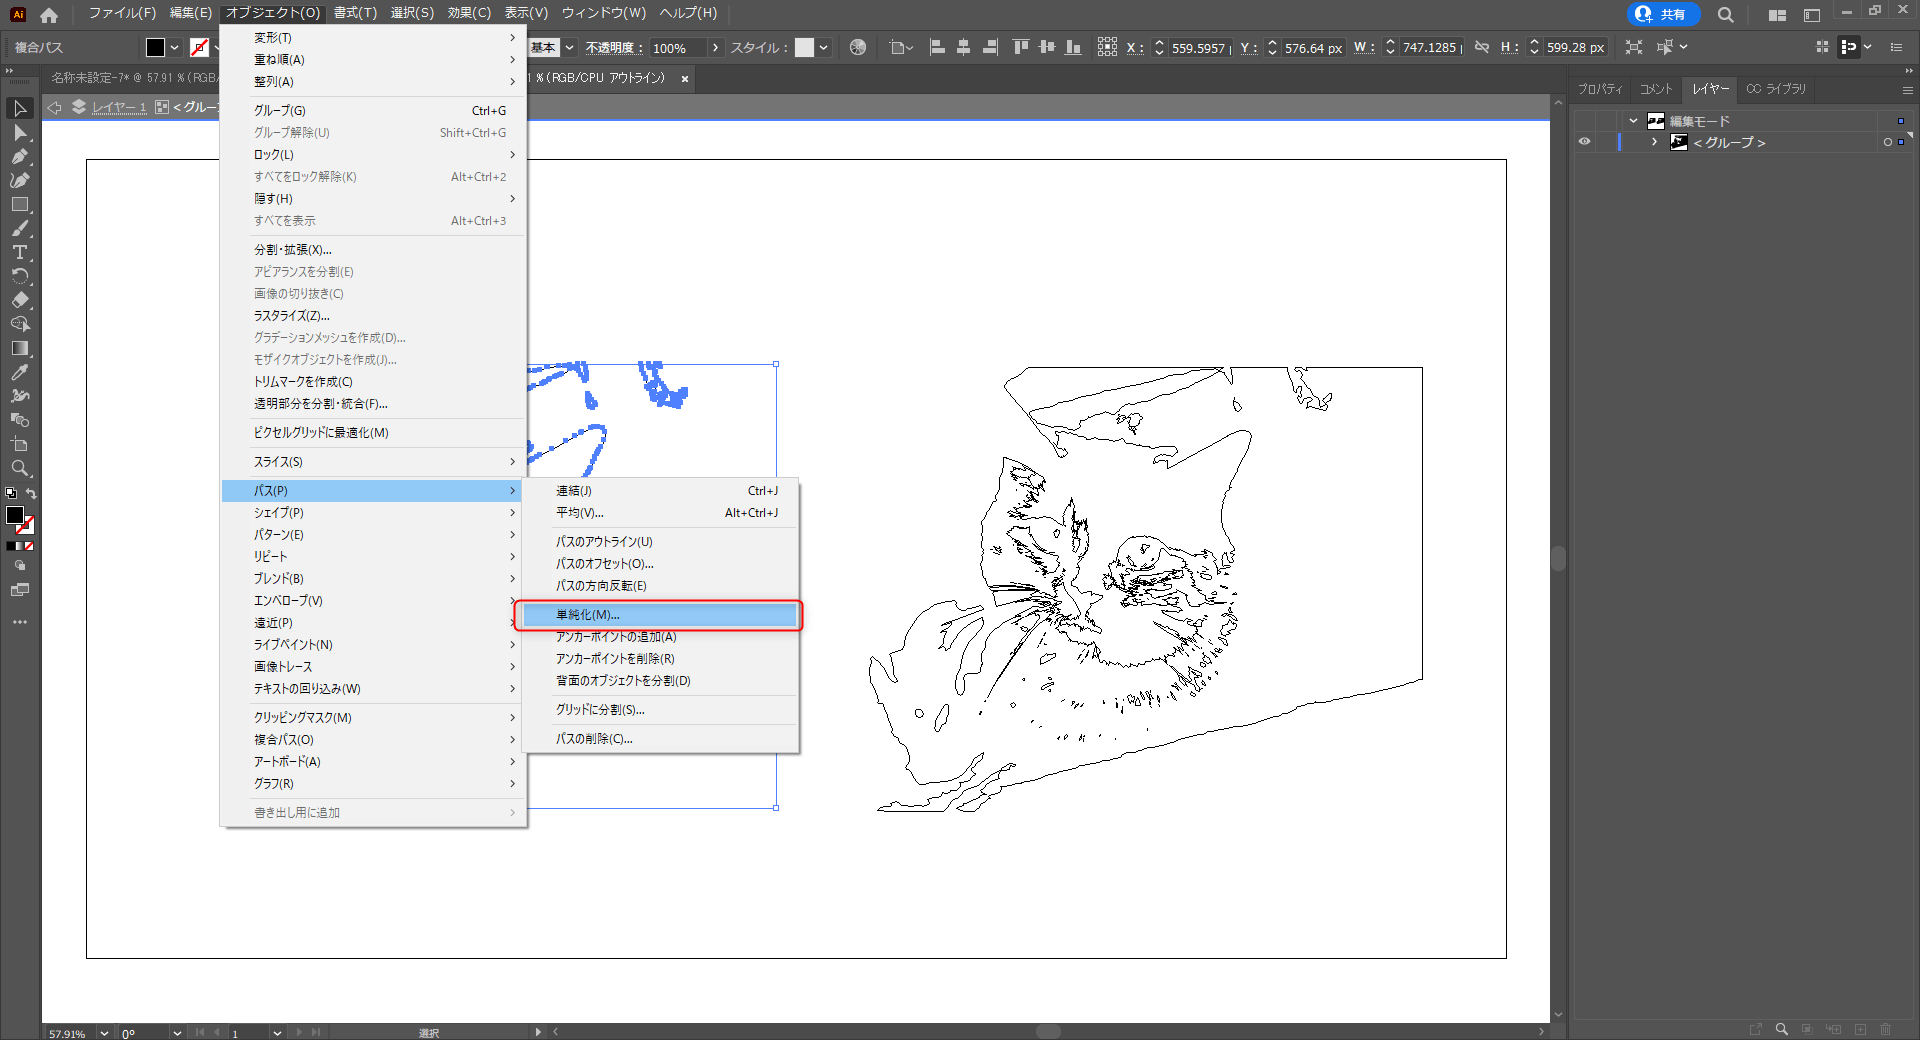Click the style swatch box
The height and width of the screenshot is (1040, 1920).
click(x=804, y=47)
